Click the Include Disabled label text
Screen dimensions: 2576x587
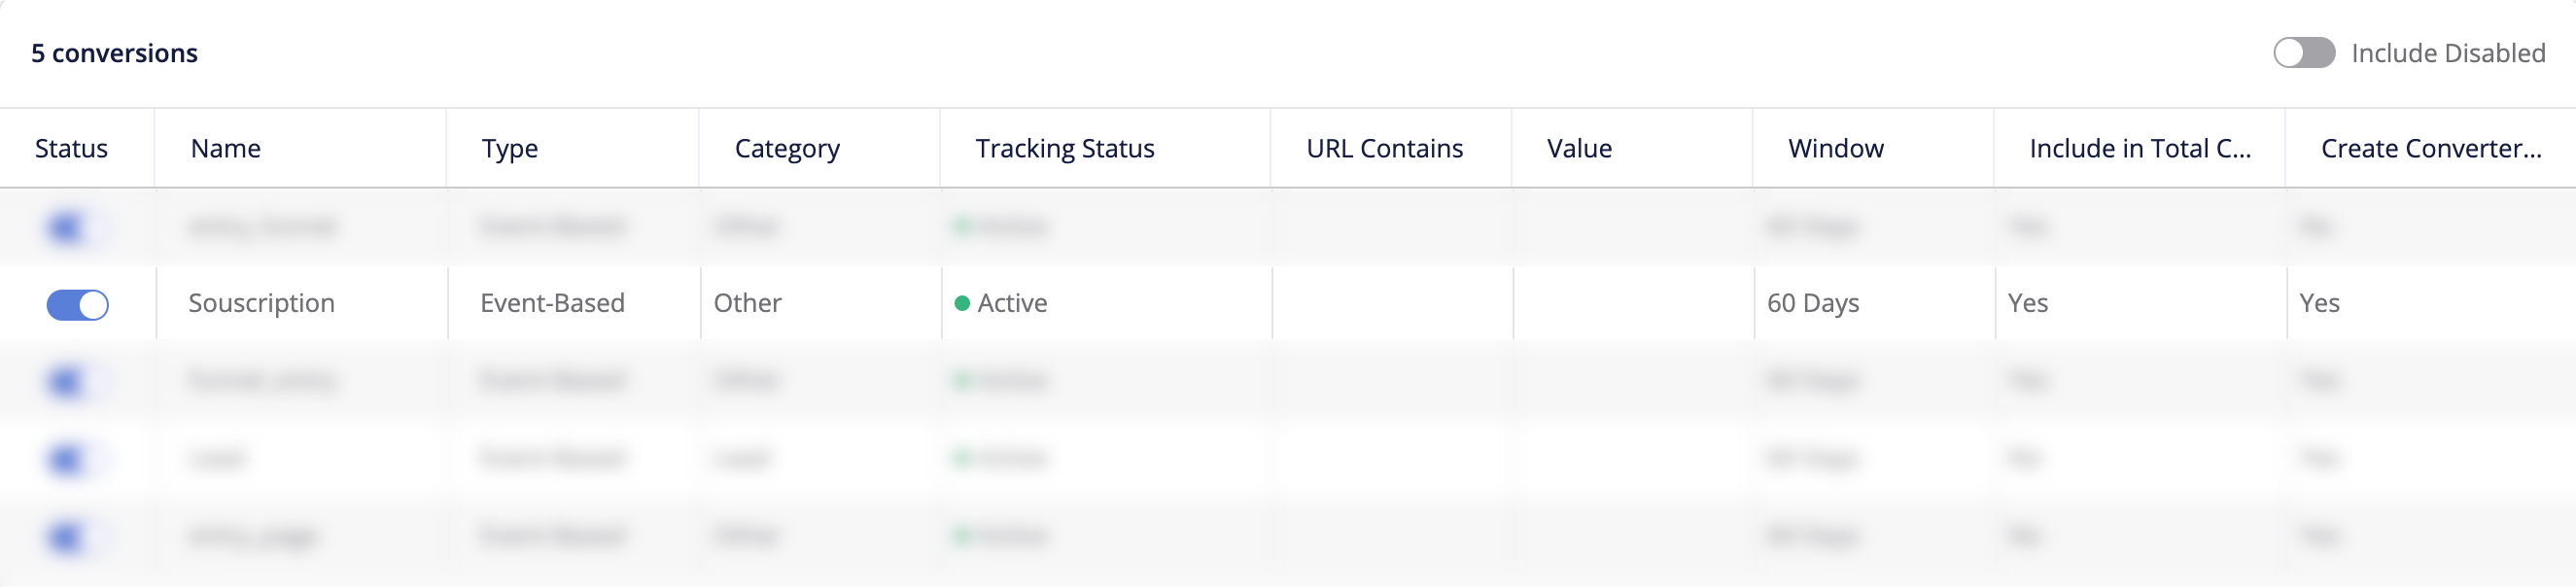point(2448,53)
